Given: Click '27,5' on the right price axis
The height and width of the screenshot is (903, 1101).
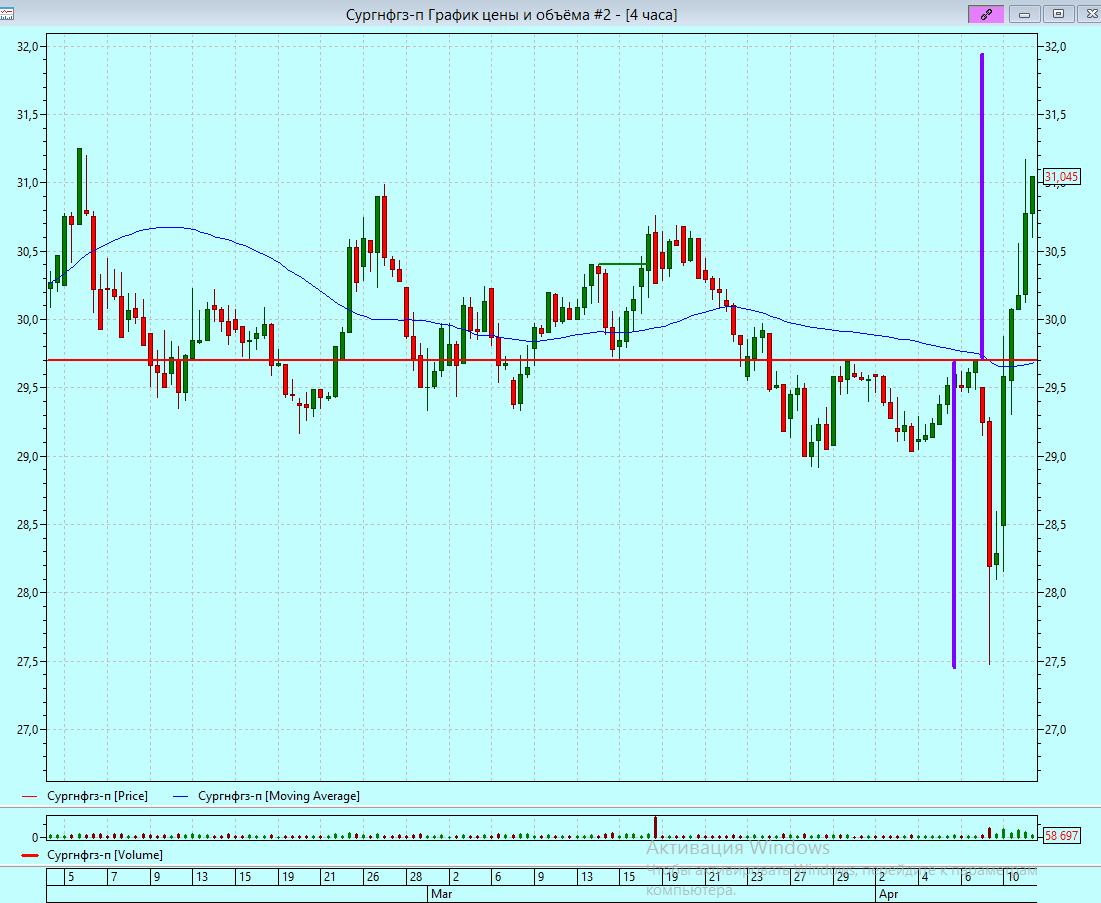Looking at the screenshot, I should coord(1055,661).
